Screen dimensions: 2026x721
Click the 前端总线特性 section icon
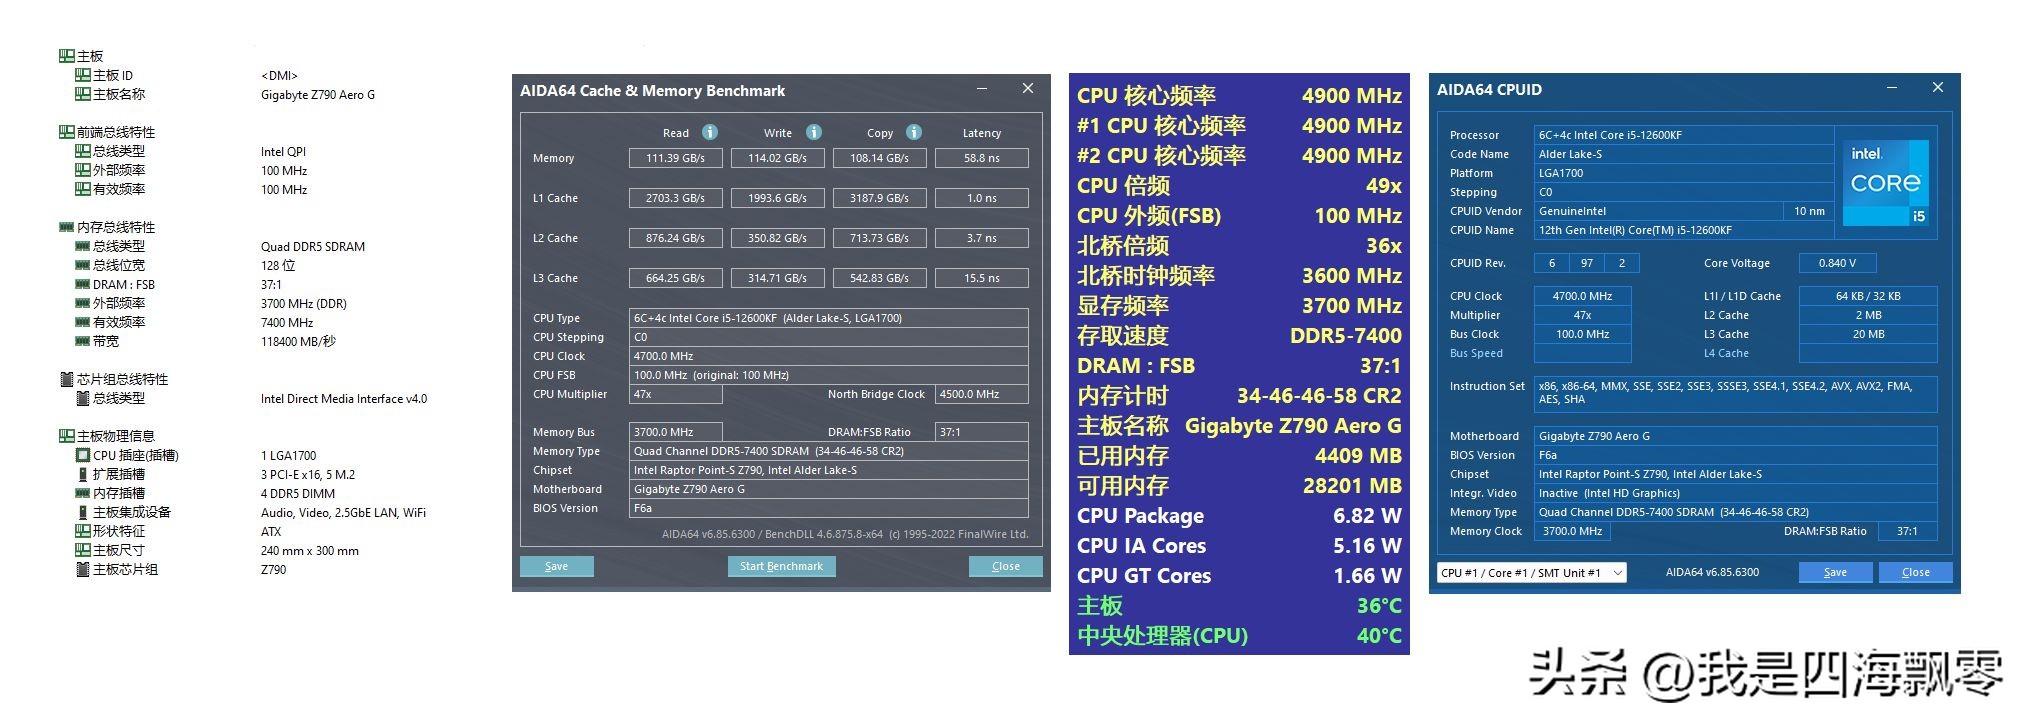pyautogui.click(x=66, y=132)
